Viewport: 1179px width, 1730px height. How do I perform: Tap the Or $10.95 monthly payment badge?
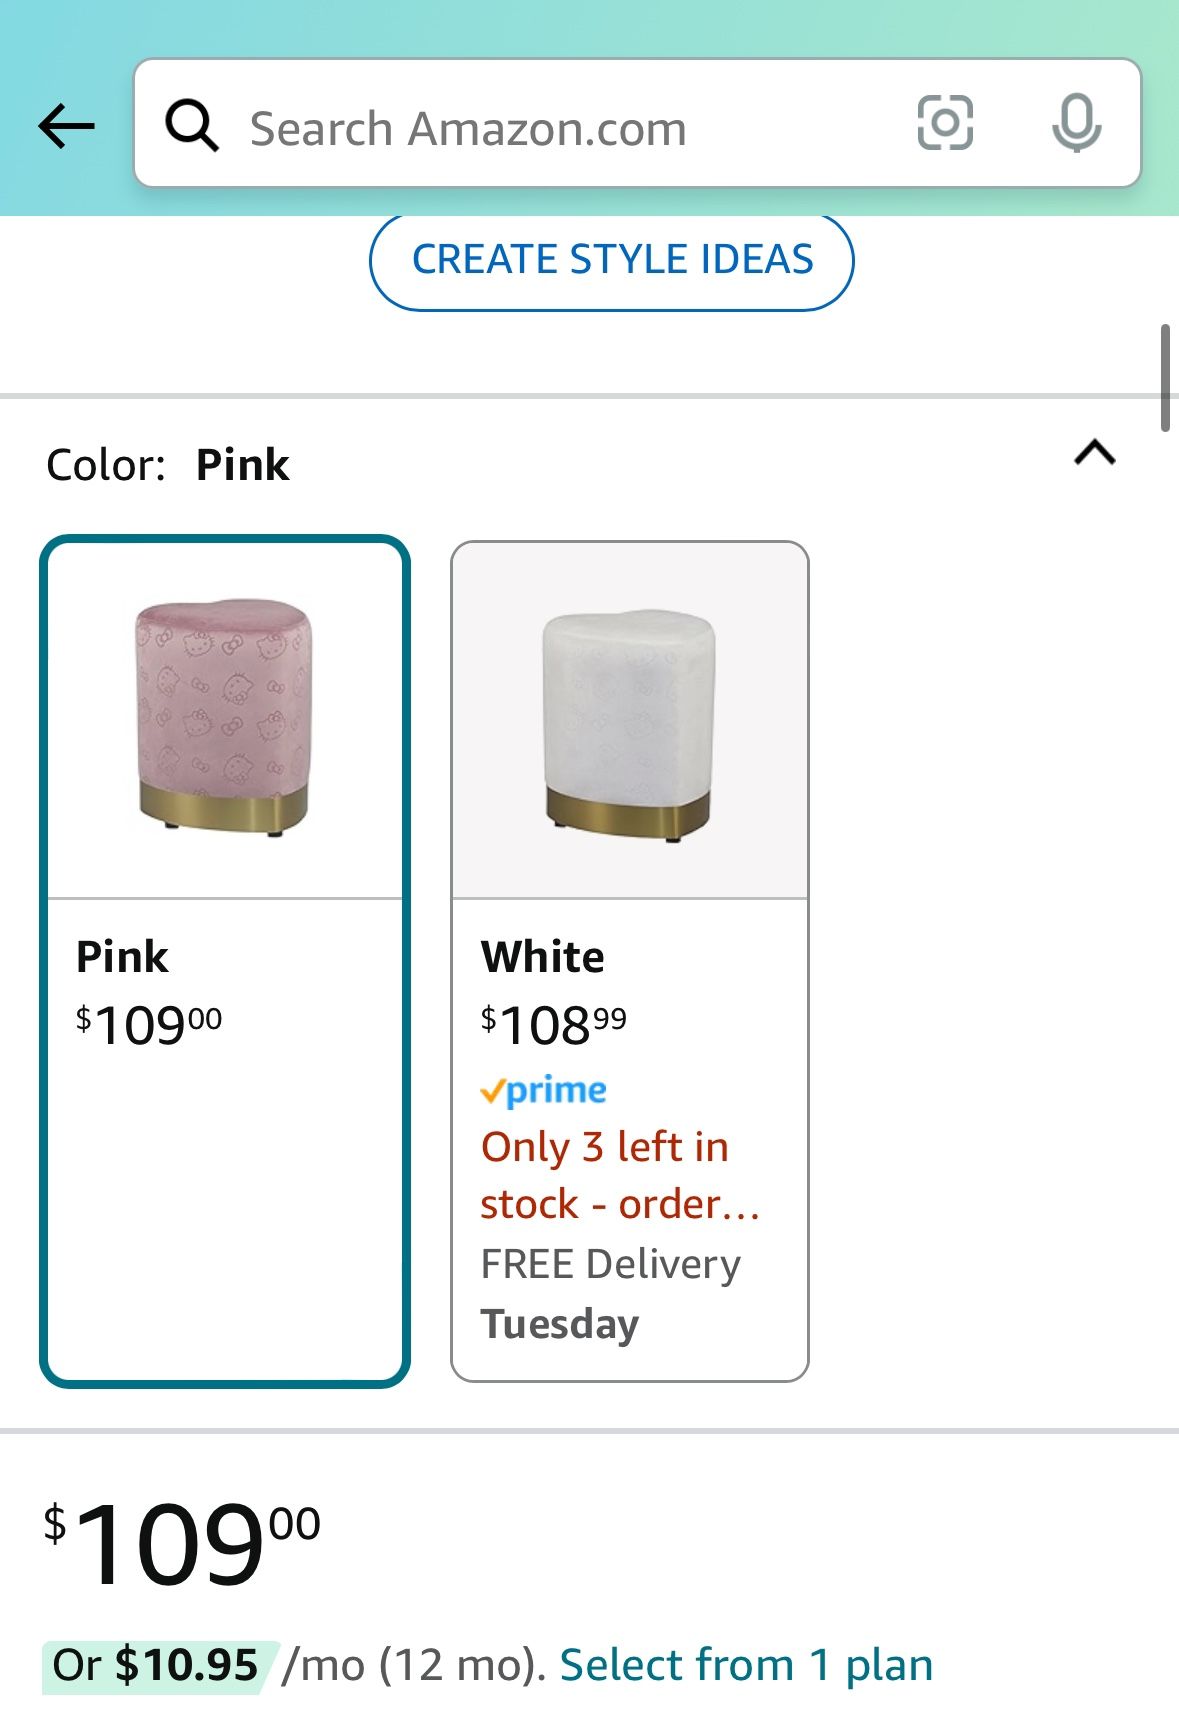[x=156, y=1666]
